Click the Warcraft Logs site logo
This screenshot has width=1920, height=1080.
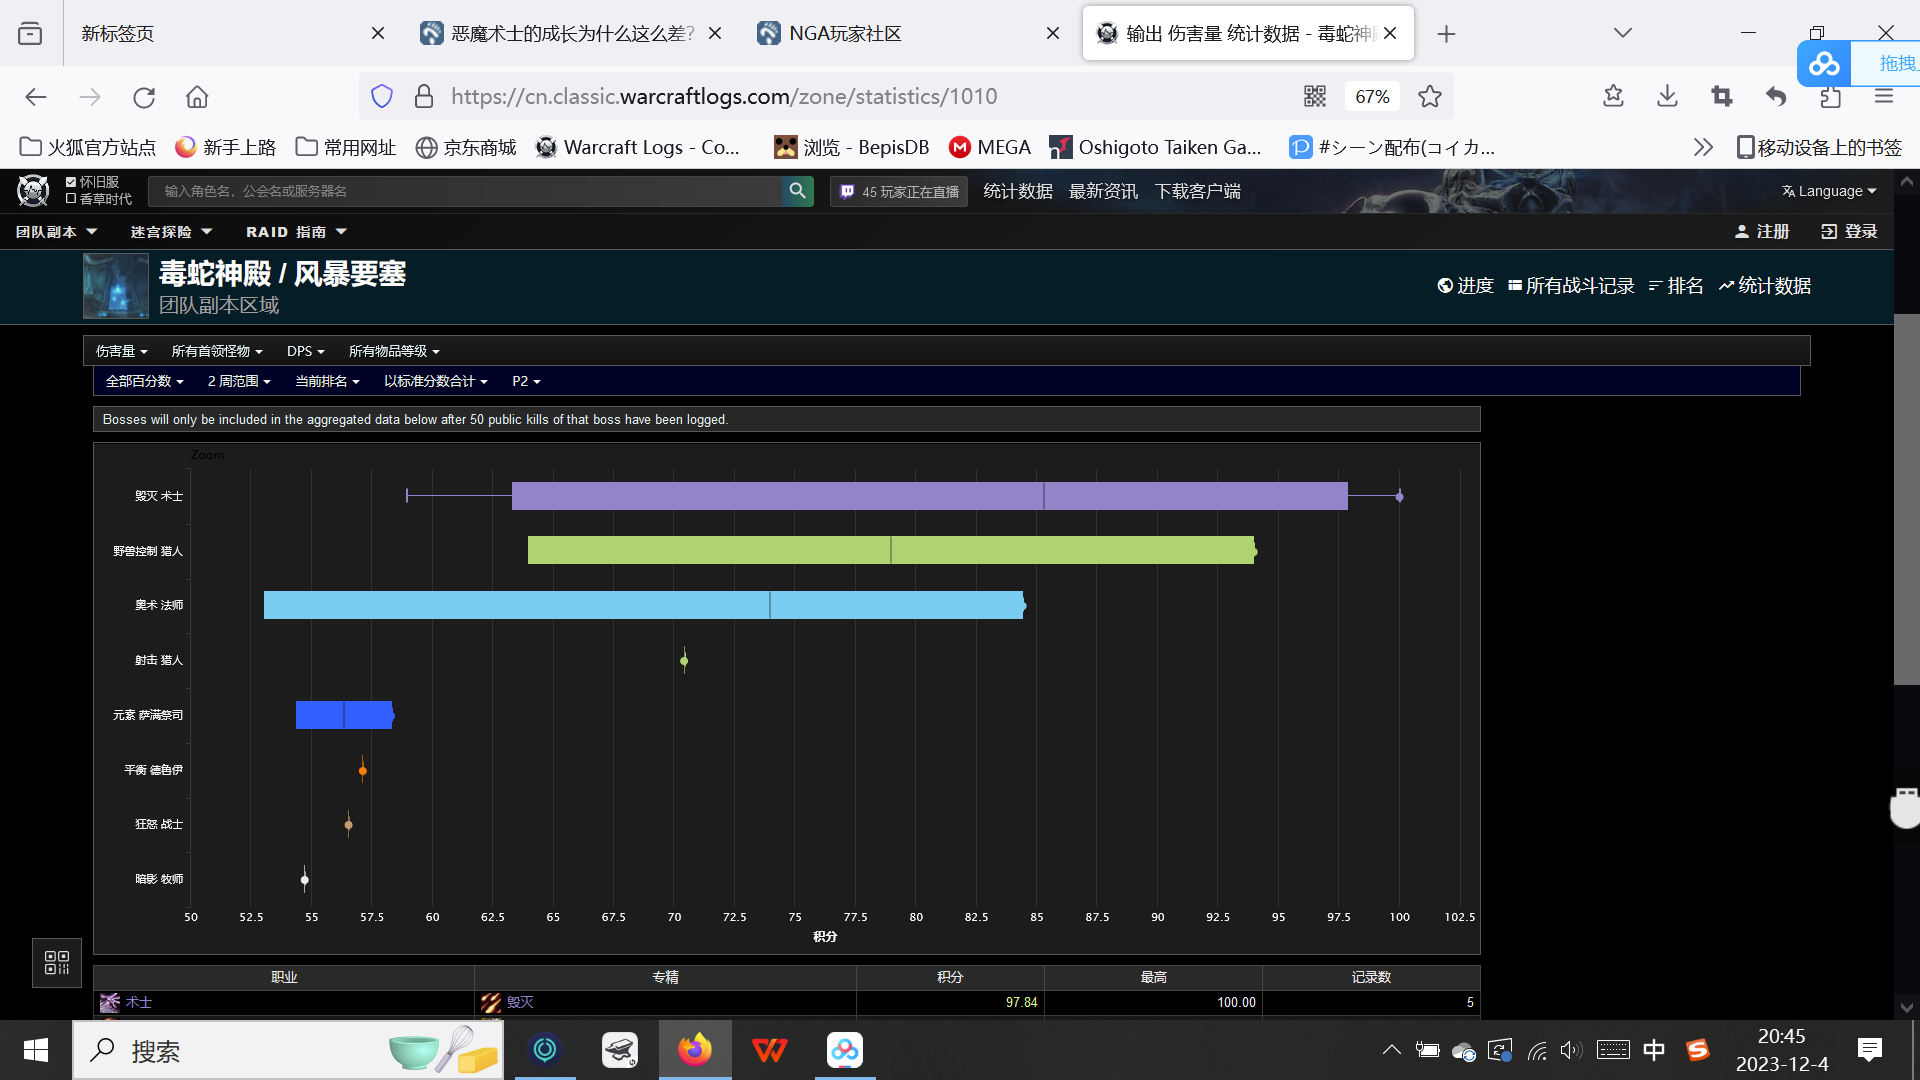pos(33,190)
